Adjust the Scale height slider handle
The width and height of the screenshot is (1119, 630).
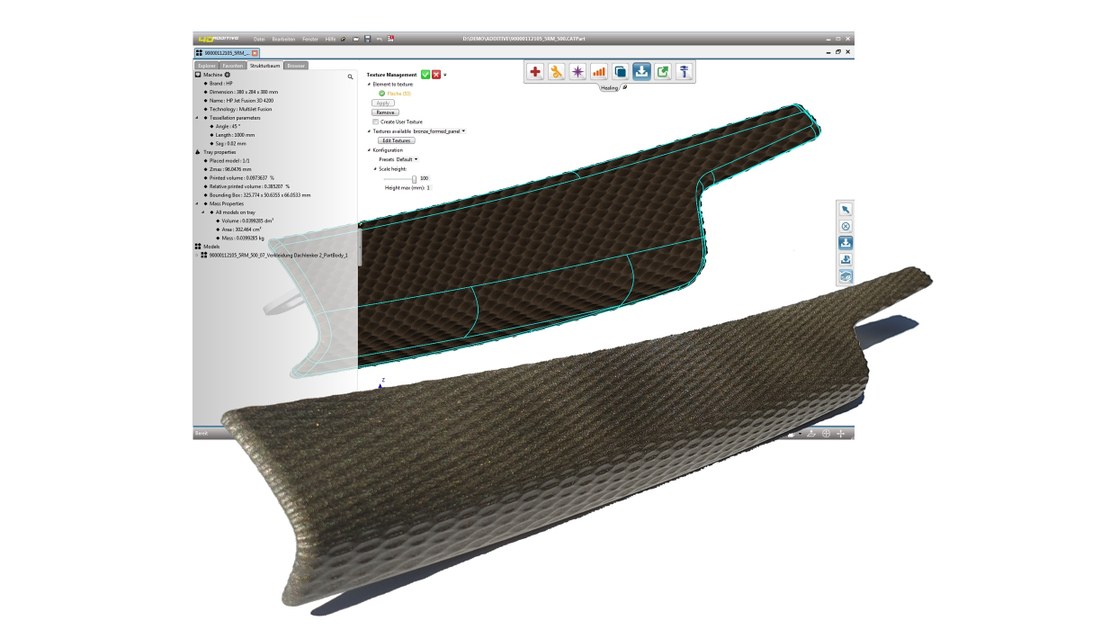[414, 179]
